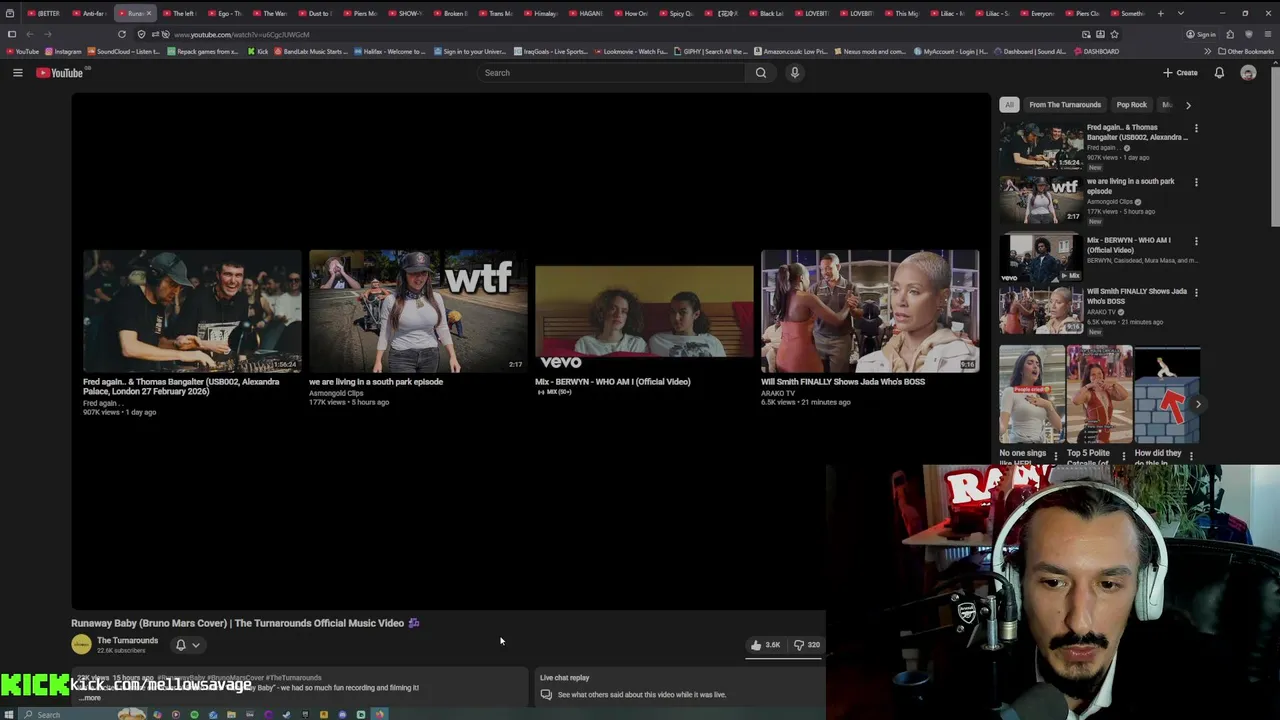Open the GIPHY bookmark
This screenshot has height=720, width=1280.
pos(710,51)
